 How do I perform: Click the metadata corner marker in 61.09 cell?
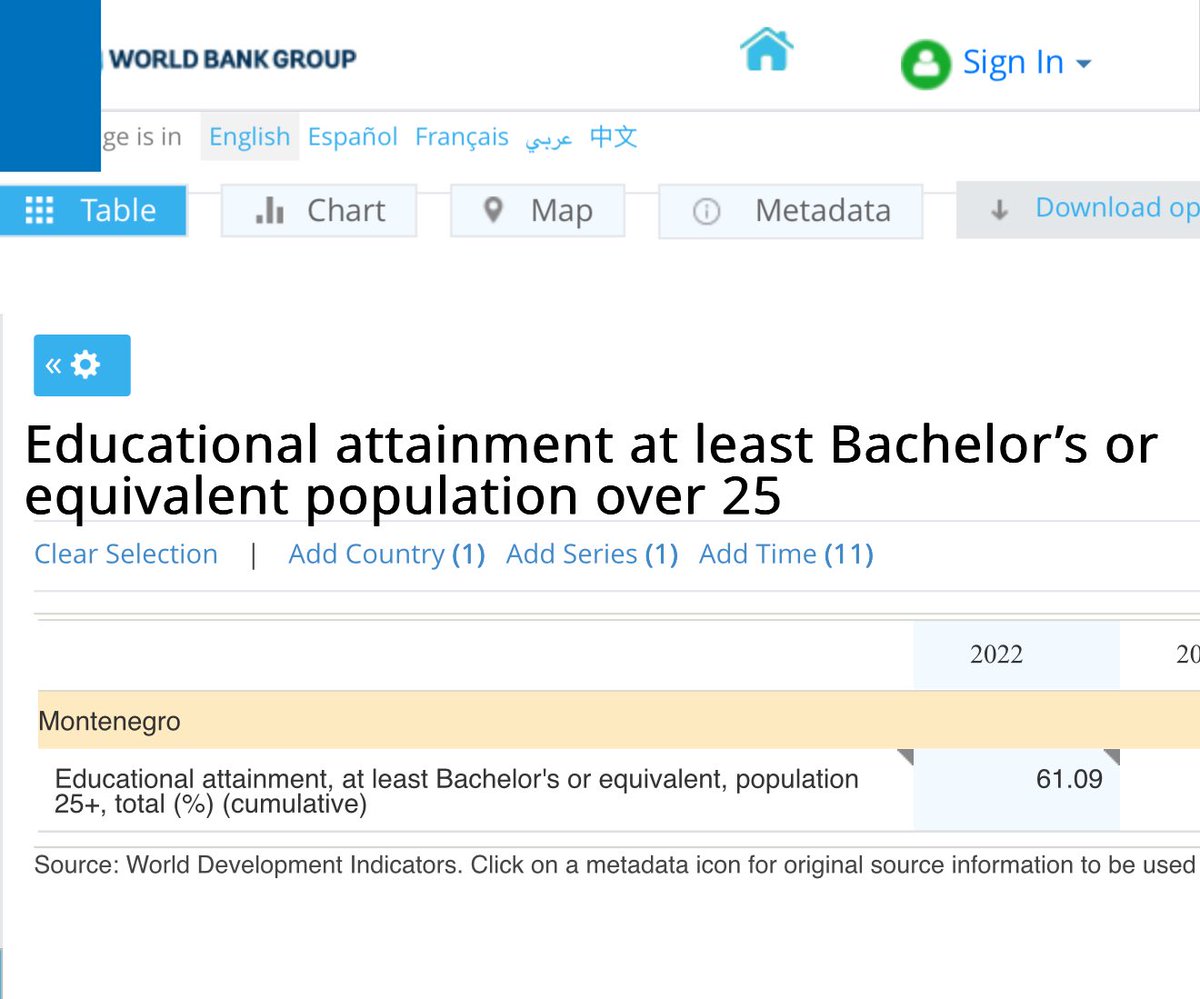pyautogui.click(x=1110, y=757)
